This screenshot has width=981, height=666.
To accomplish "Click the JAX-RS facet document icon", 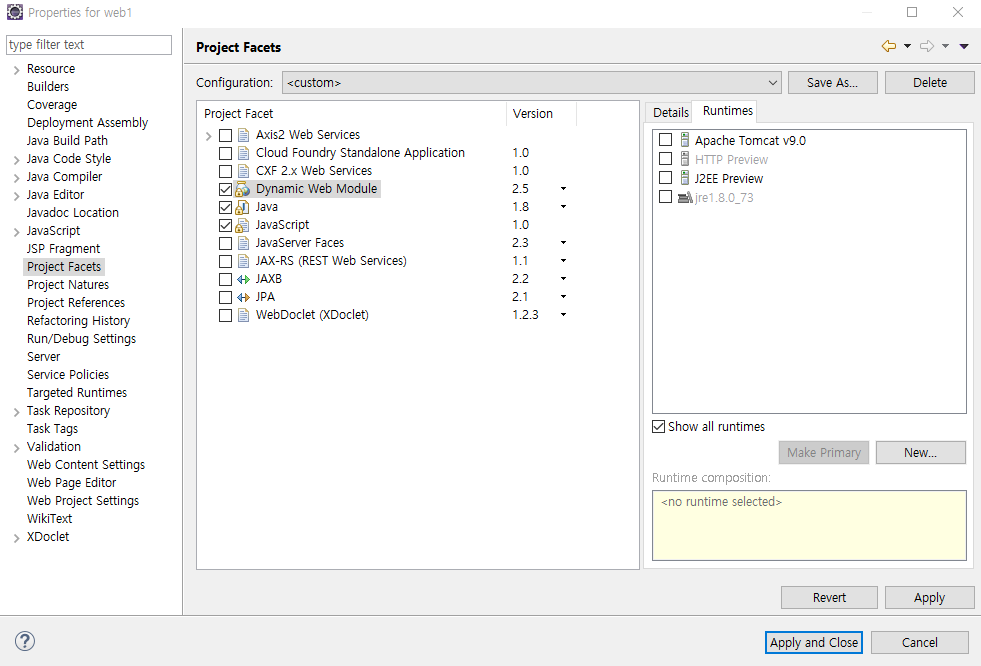I will coord(243,261).
